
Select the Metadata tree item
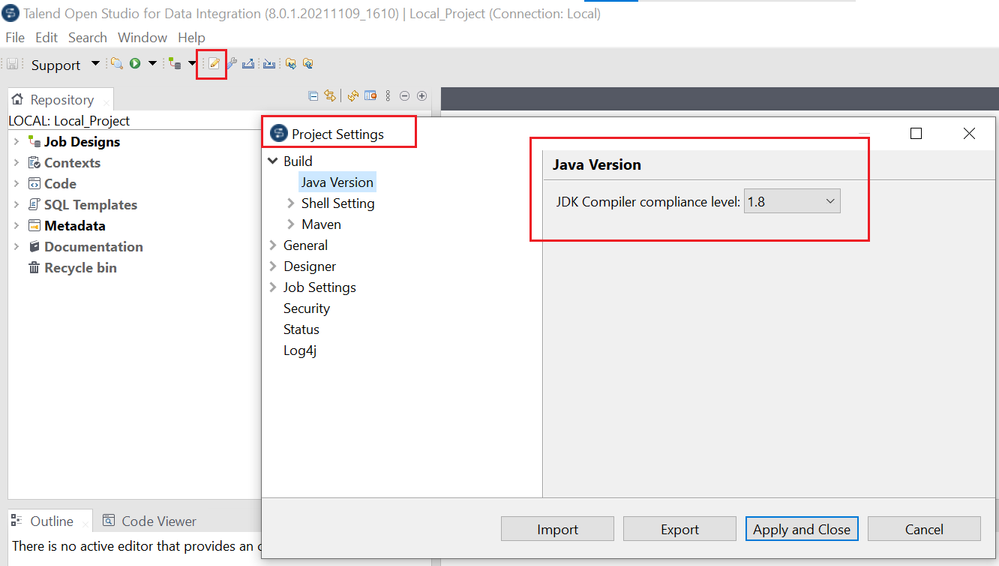point(75,226)
